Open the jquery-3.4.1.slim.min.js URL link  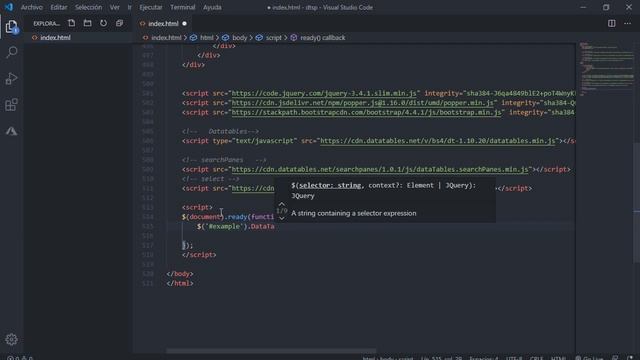[324, 93]
